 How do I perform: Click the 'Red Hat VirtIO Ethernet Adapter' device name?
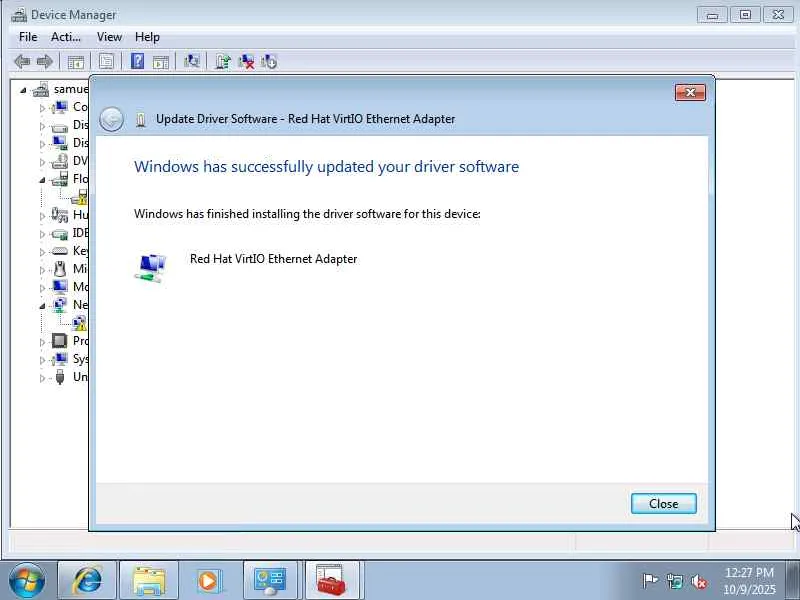click(273, 259)
